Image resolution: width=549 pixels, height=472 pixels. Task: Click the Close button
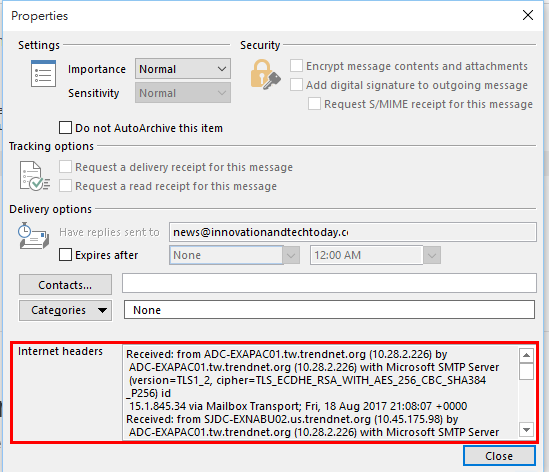[x=499, y=456]
